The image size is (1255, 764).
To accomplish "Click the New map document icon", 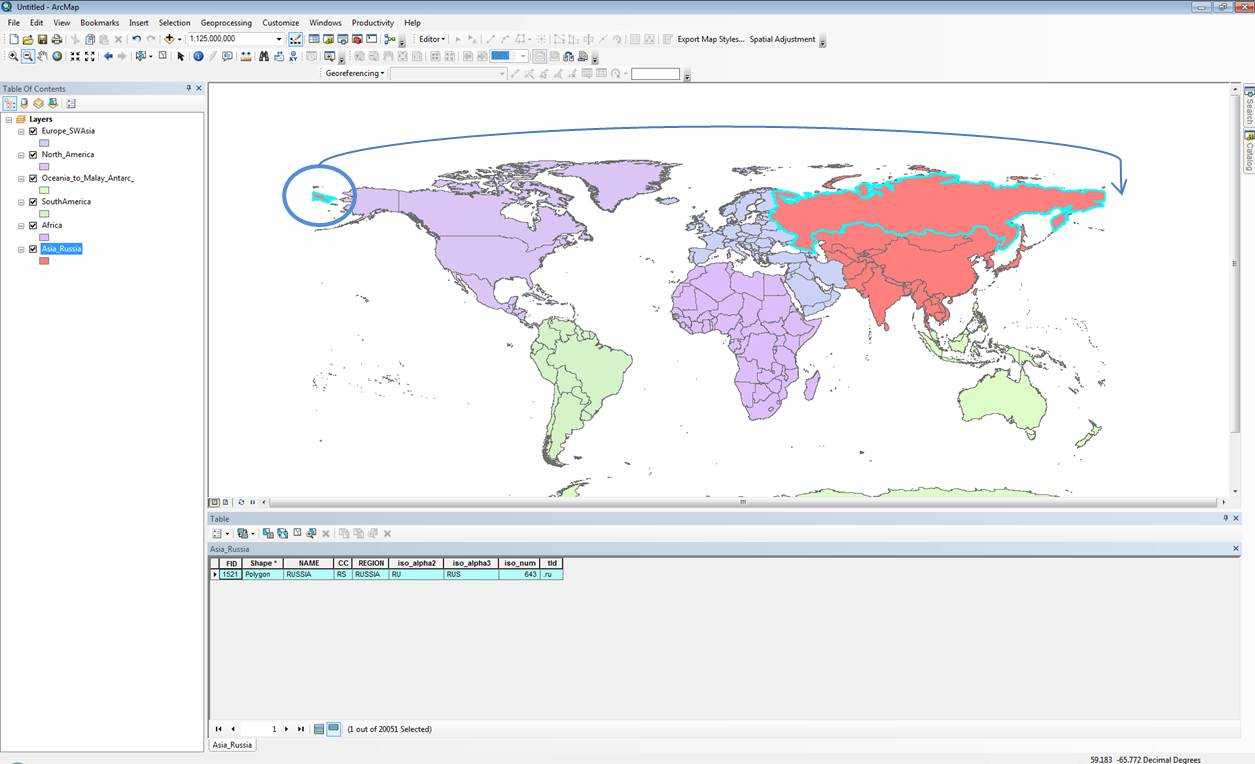I will pos(13,39).
